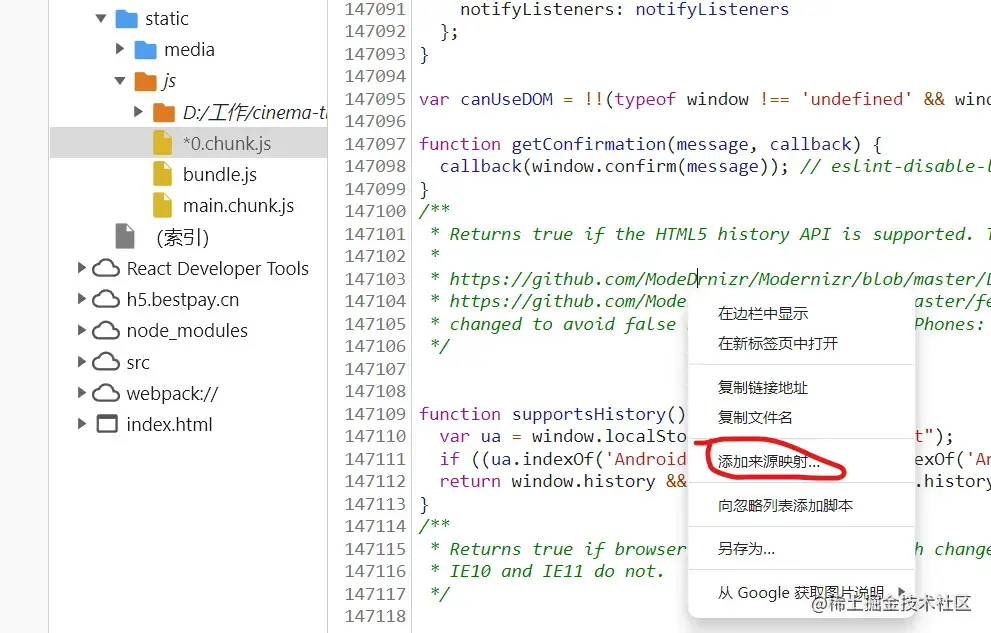Click the media folder icon
Viewport: 991px width, 633px height.
[x=145, y=49]
